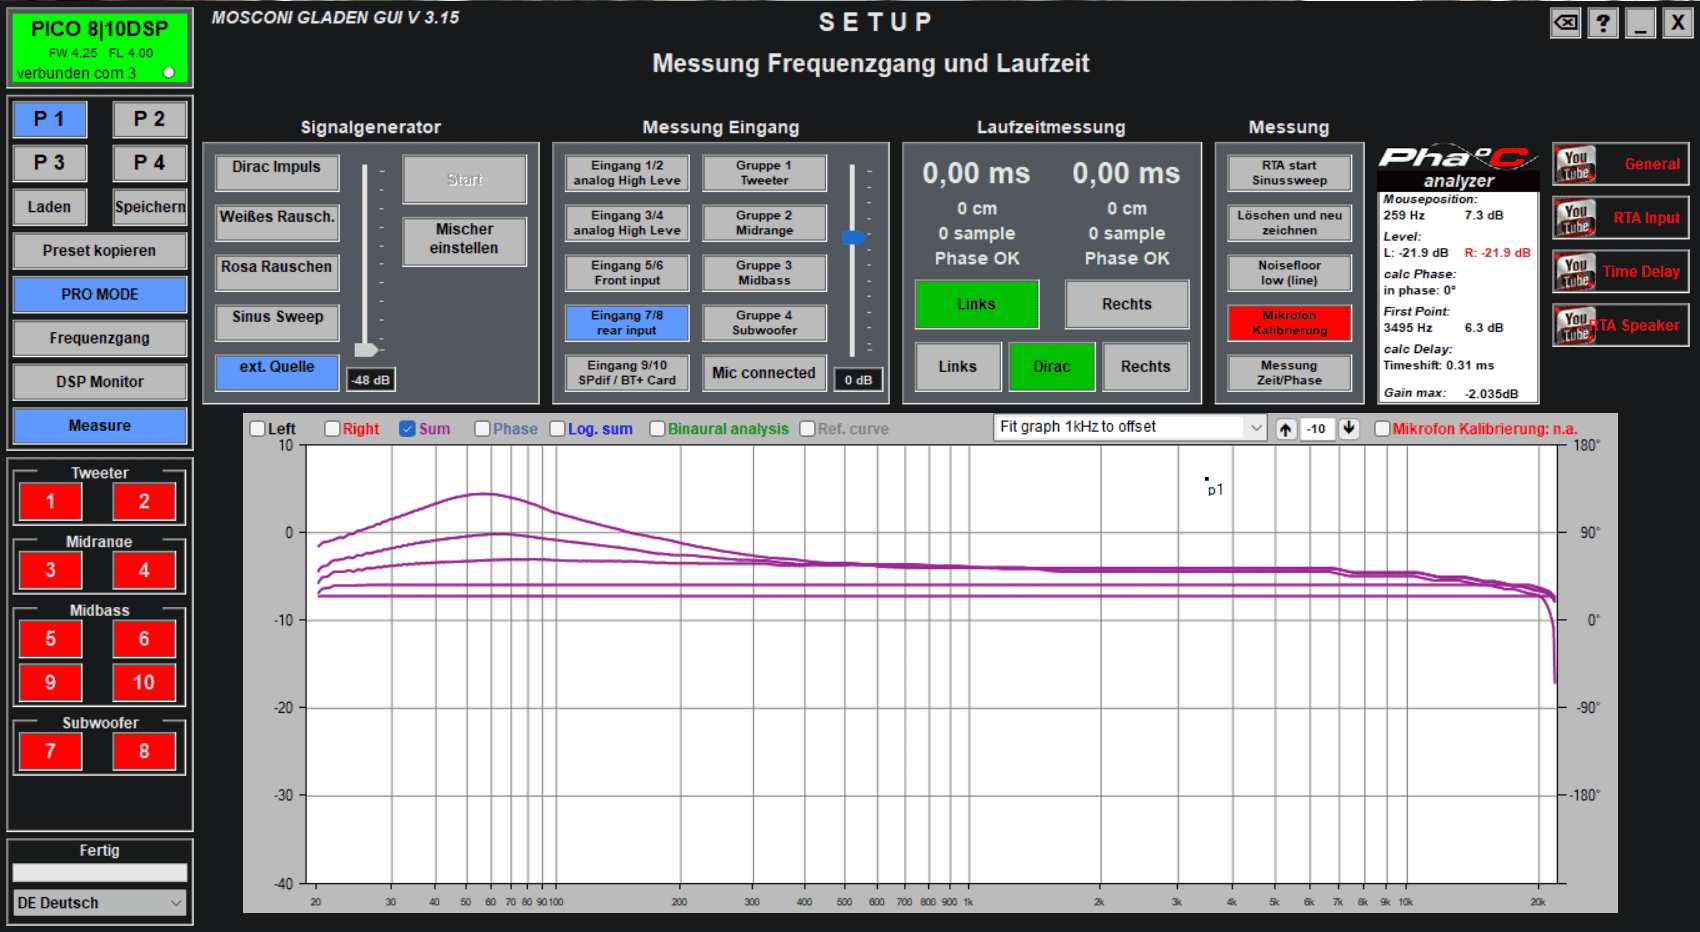The width and height of the screenshot is (1700, 932).
Task: Switch to preset P 2
Action: (x=150, y=119)
